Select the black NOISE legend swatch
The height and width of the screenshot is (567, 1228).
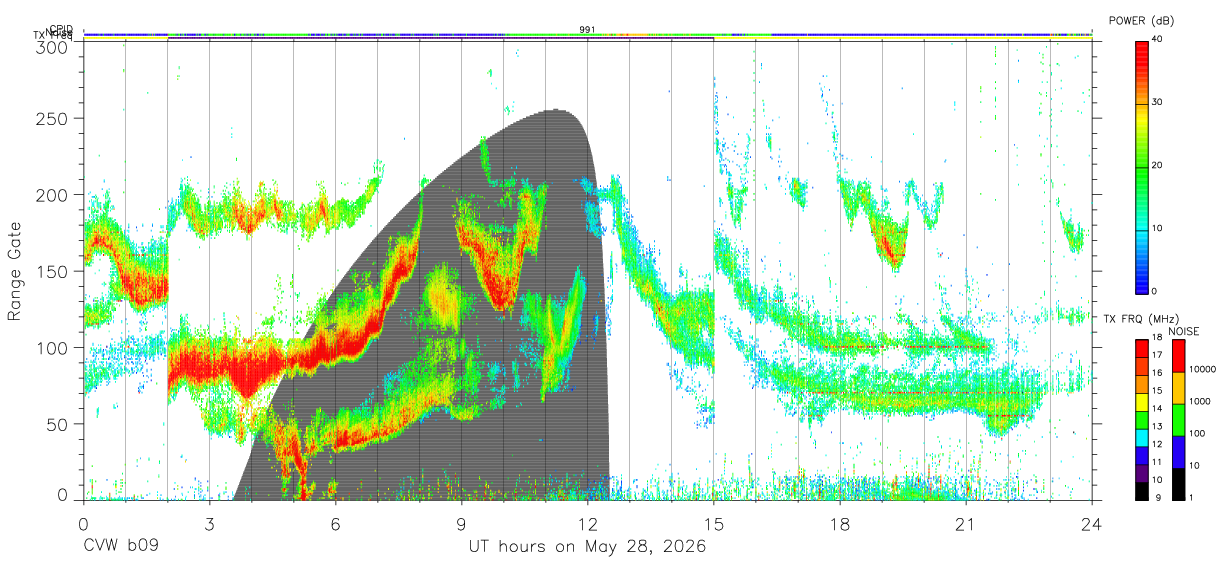click(x=1177, y=482)
